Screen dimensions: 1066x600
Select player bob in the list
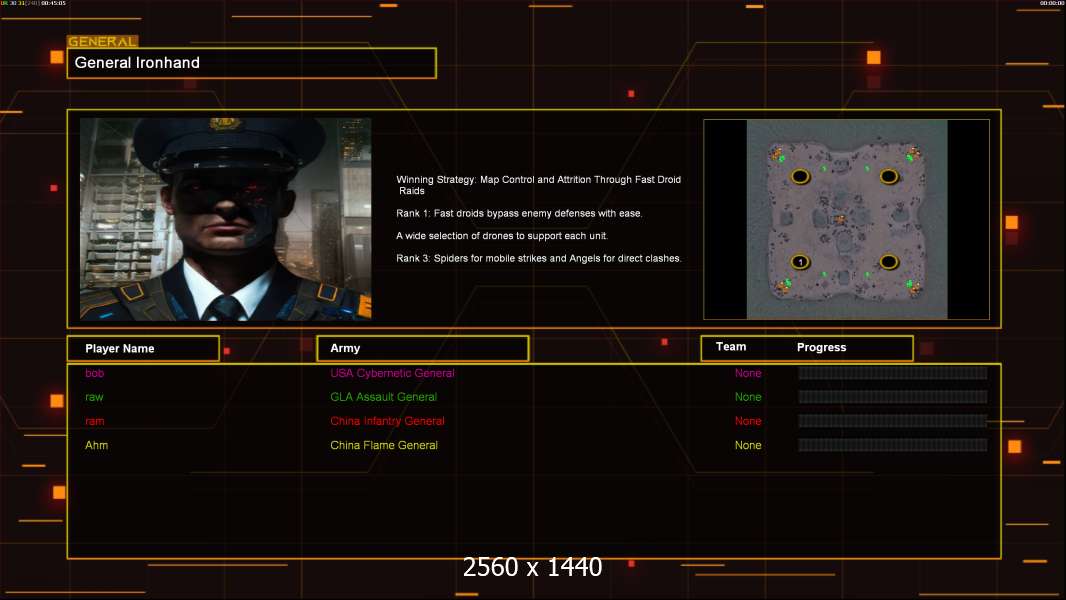(x=94, y=373)
